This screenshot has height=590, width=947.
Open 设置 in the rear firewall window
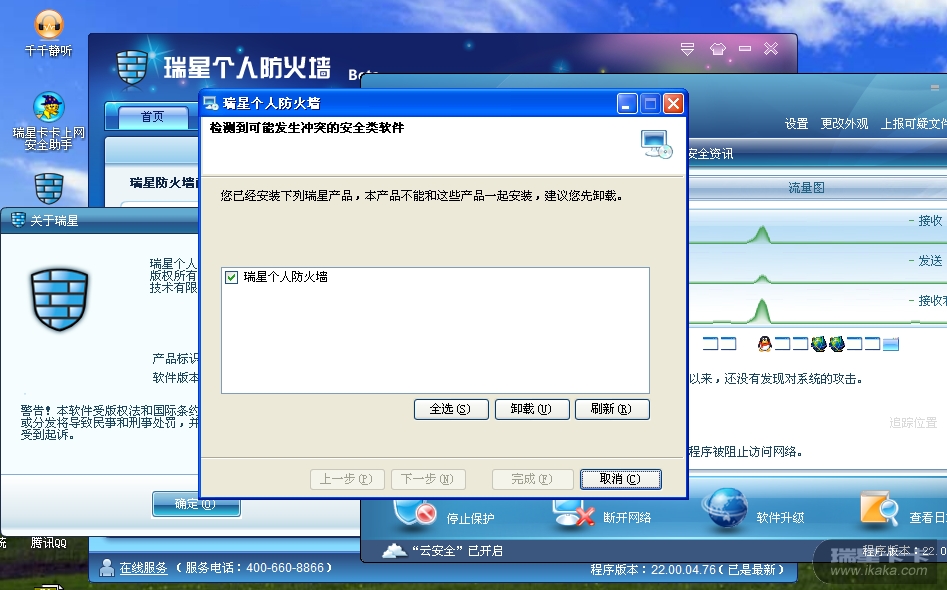796,124
